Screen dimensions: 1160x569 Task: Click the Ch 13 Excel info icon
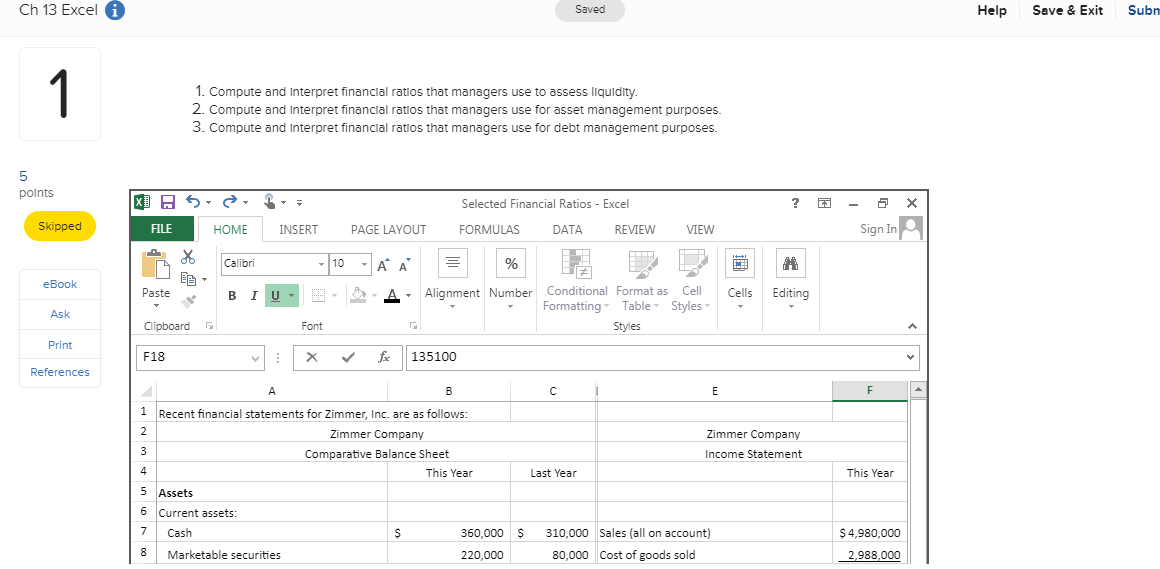pyautogui.click(x=115, y=10)
